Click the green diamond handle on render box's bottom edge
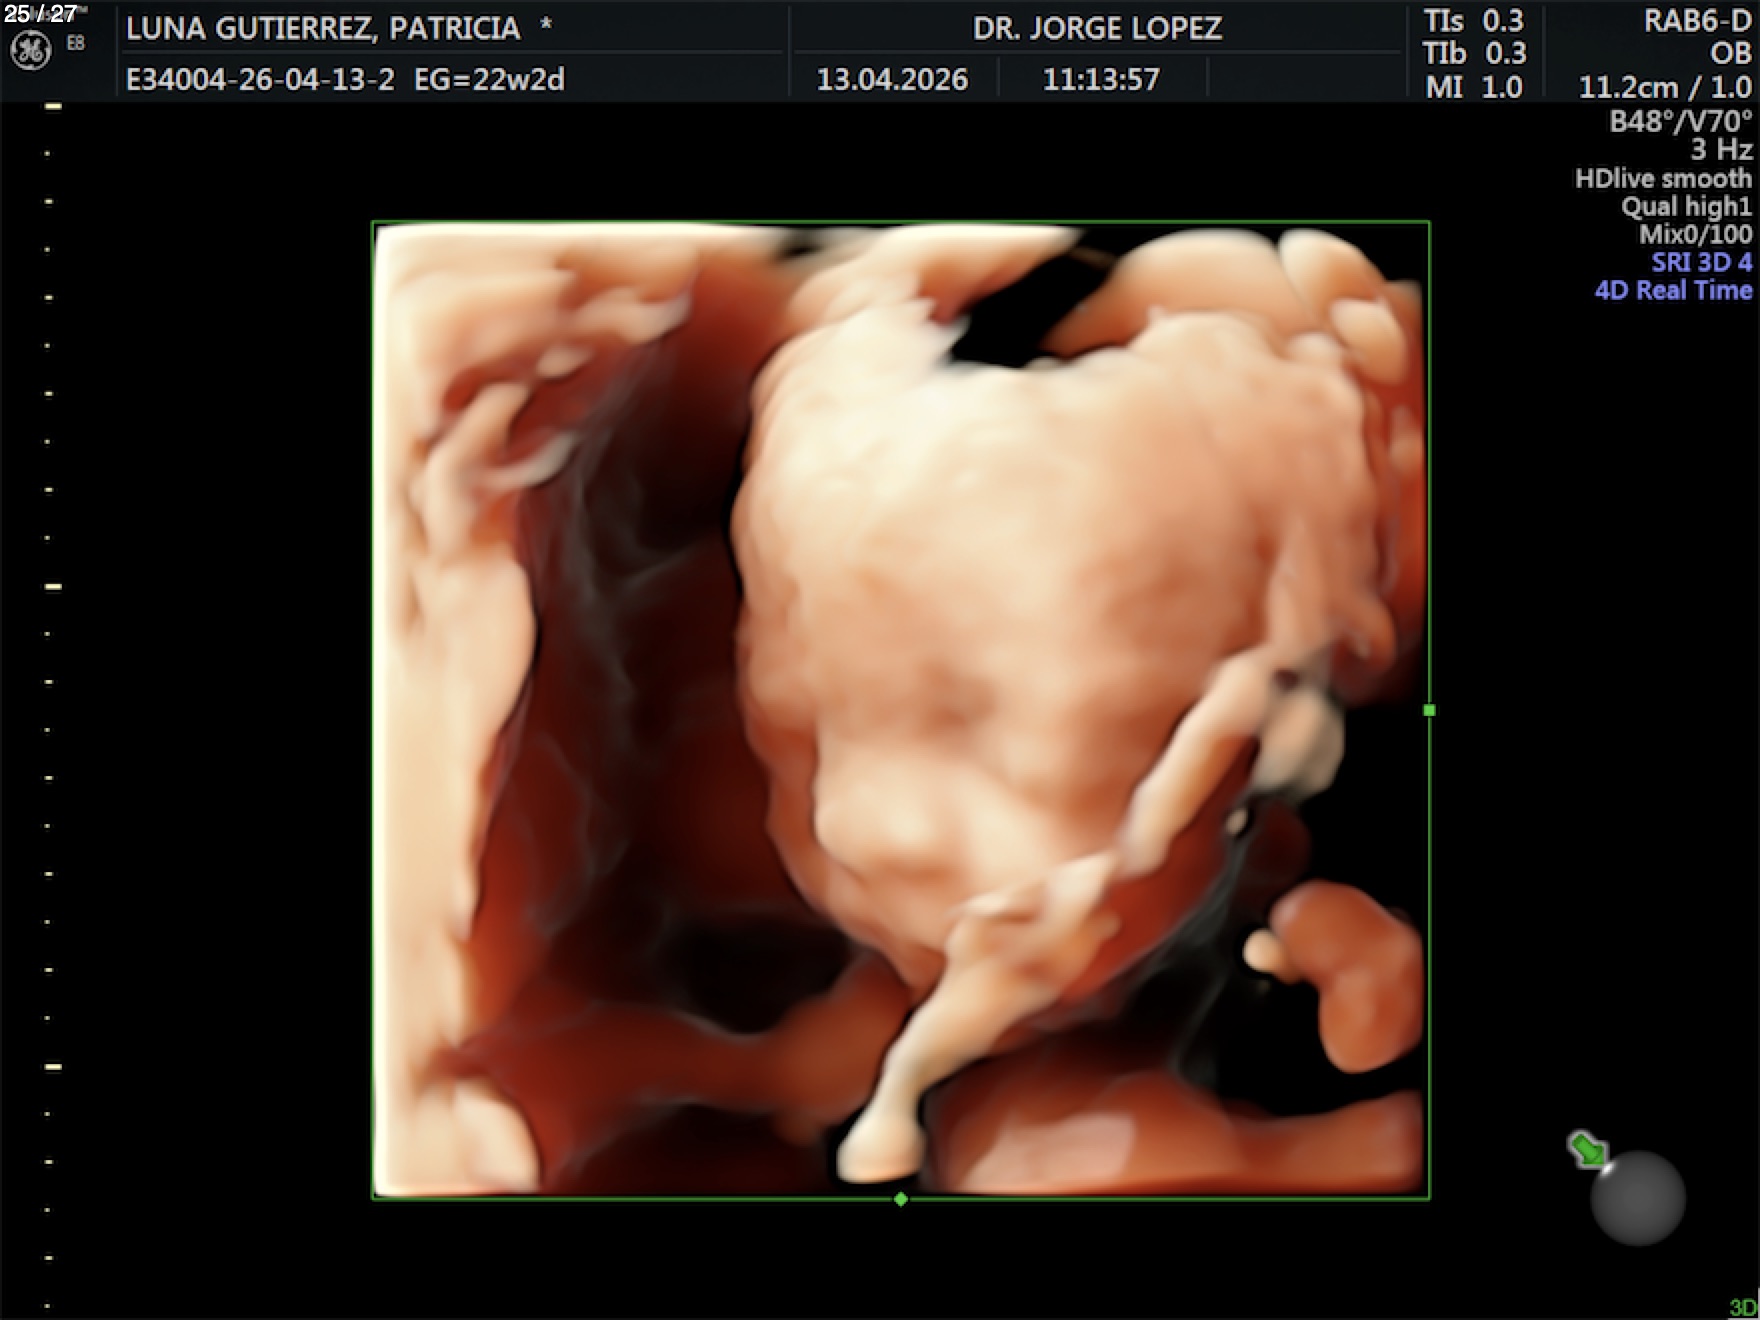Image resolution: width=1760 pixels, height=1320 pixels. (901, 1199)
